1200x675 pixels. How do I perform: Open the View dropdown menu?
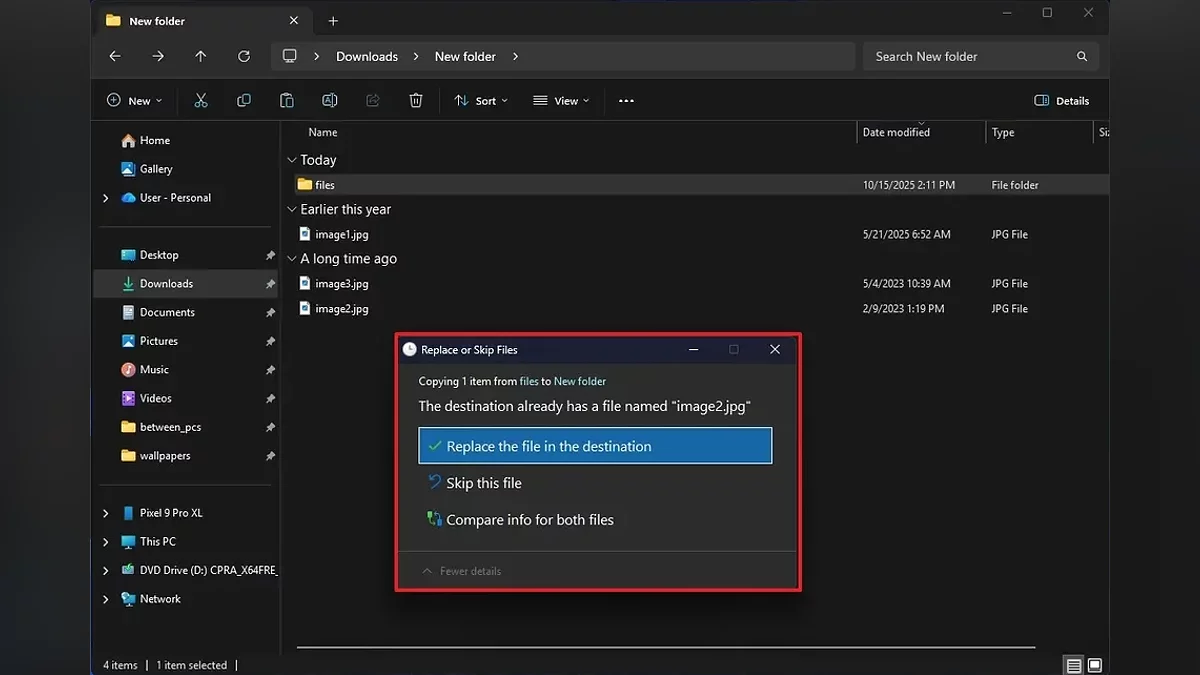point(561,101)
